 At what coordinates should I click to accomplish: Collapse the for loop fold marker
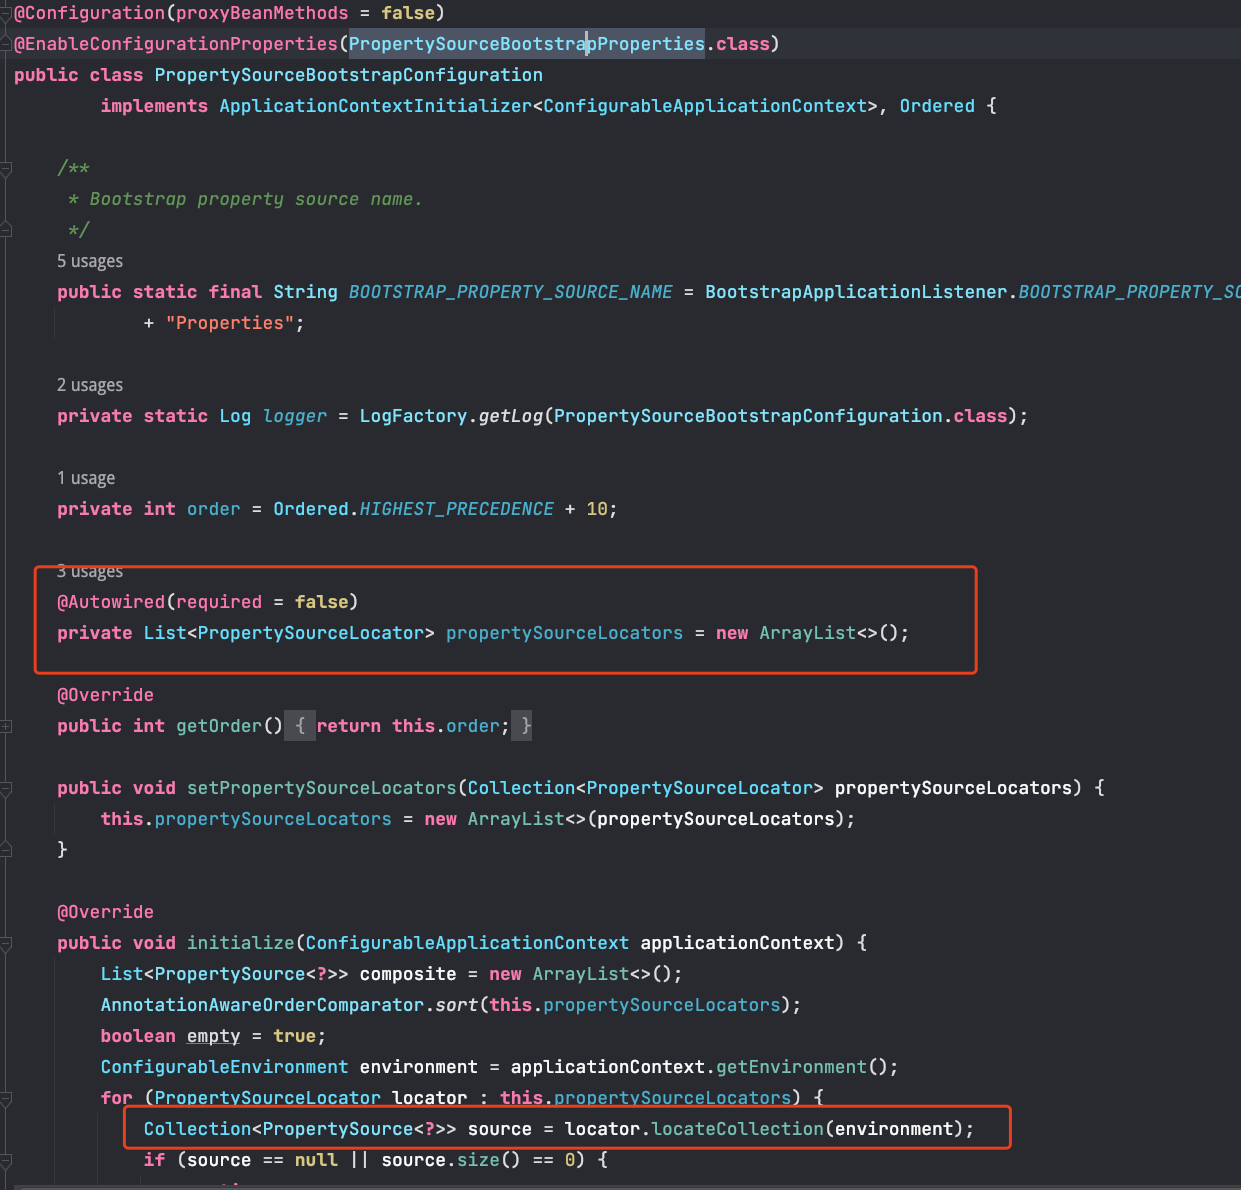pos(5,1098)
